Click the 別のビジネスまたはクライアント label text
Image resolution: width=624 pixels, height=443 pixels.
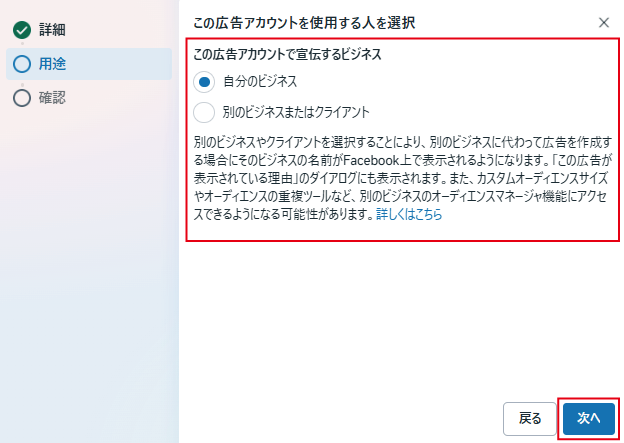pyautogui.click(x=296, y=112)
